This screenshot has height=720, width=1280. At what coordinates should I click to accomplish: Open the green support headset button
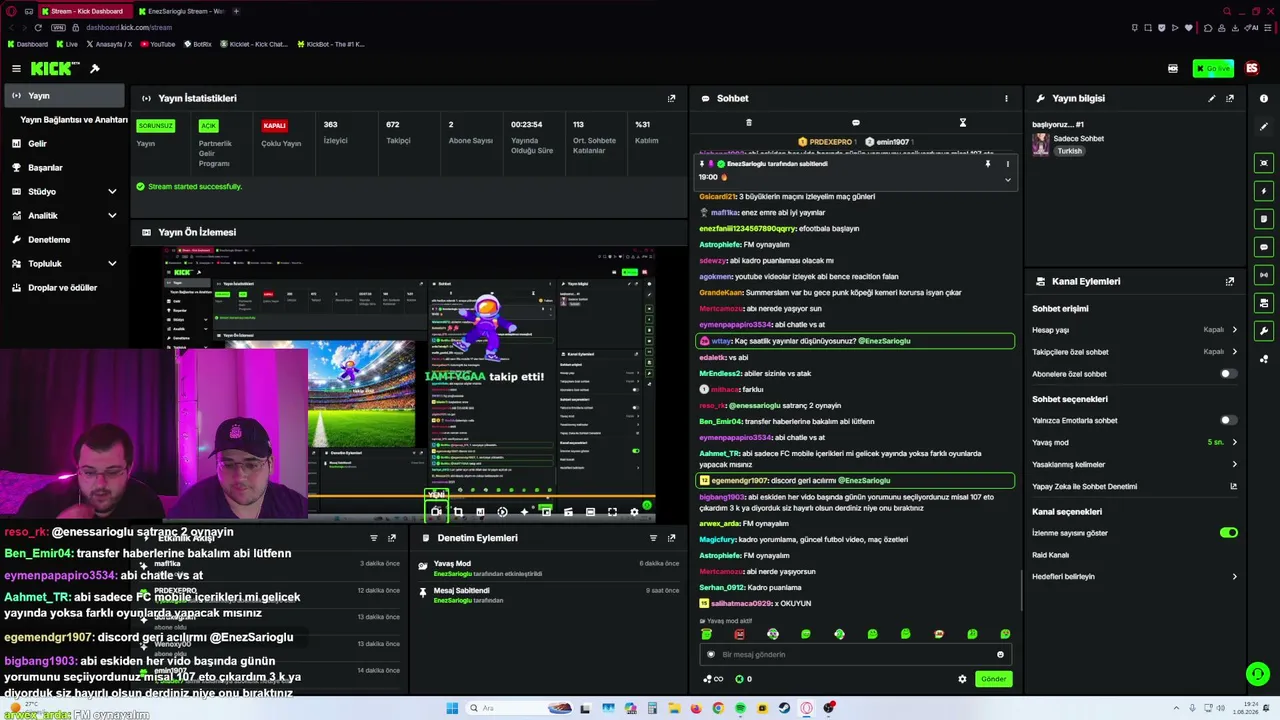pyautogui.click(x=1258, y=674)
